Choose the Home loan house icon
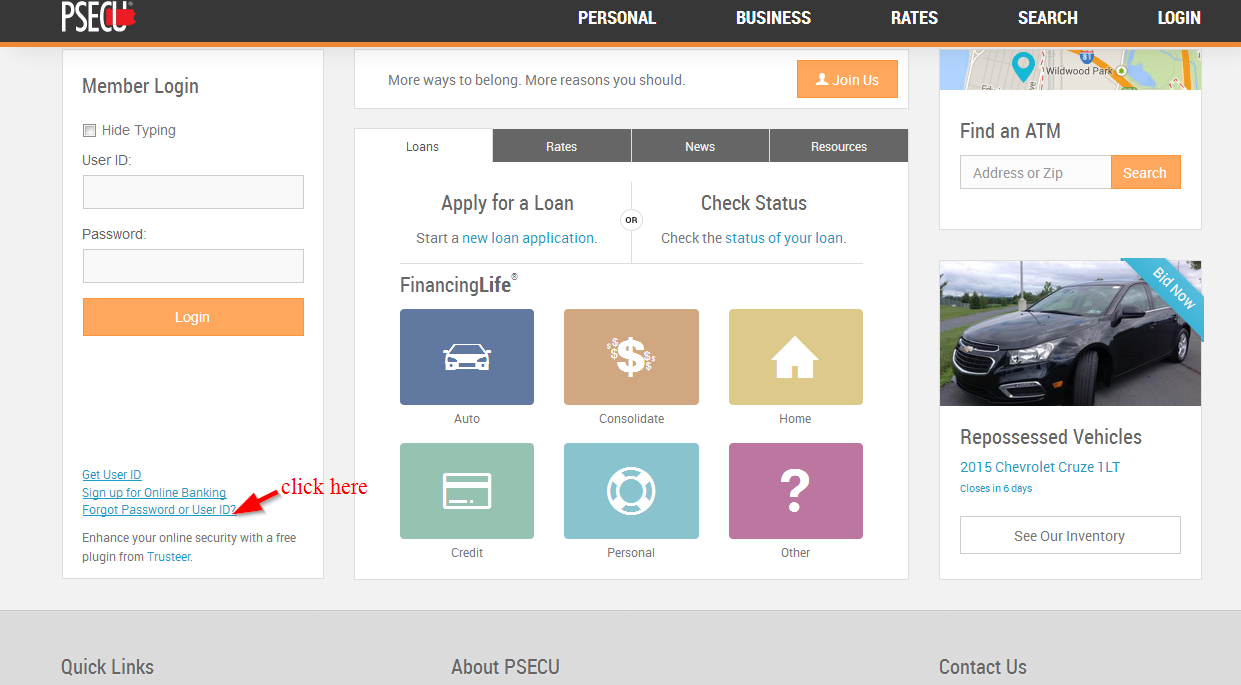 click(x=795, y=357)
